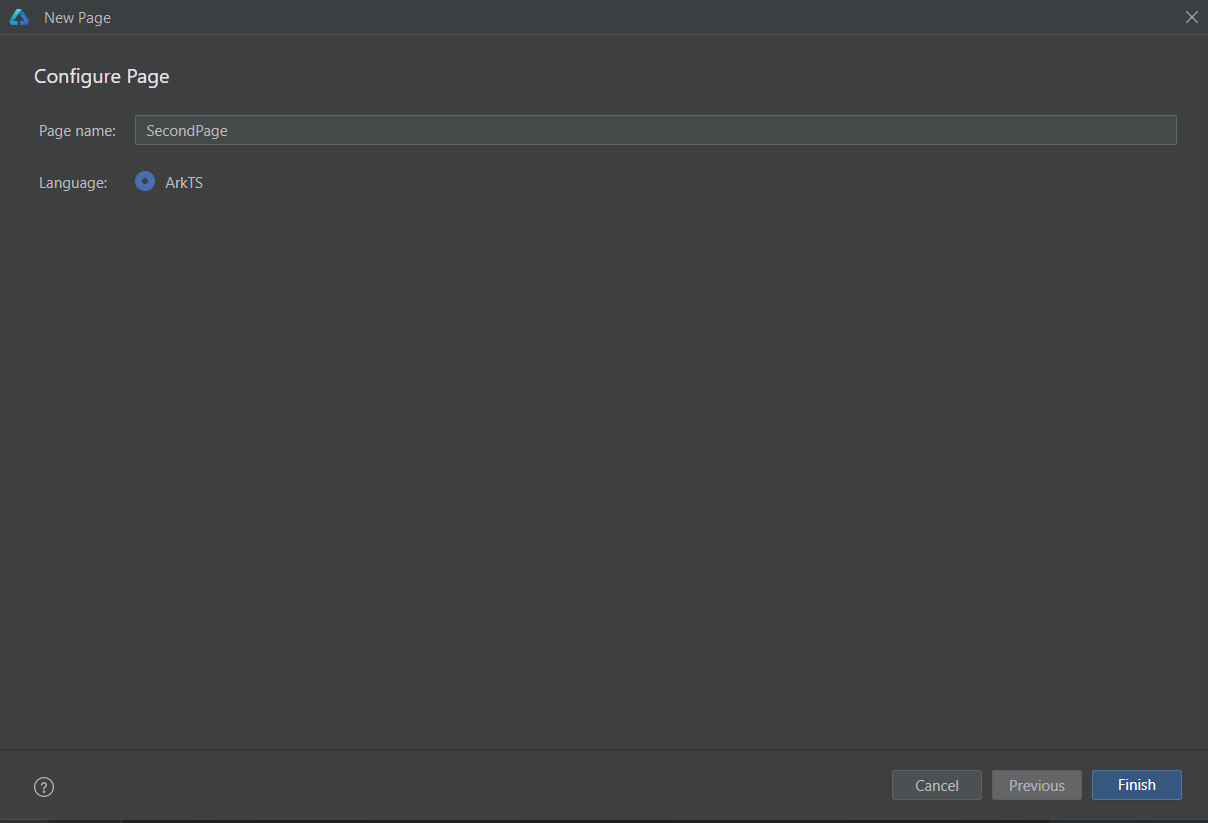Focus the Page name input field

pyautogui.click(x=656, y=130)
